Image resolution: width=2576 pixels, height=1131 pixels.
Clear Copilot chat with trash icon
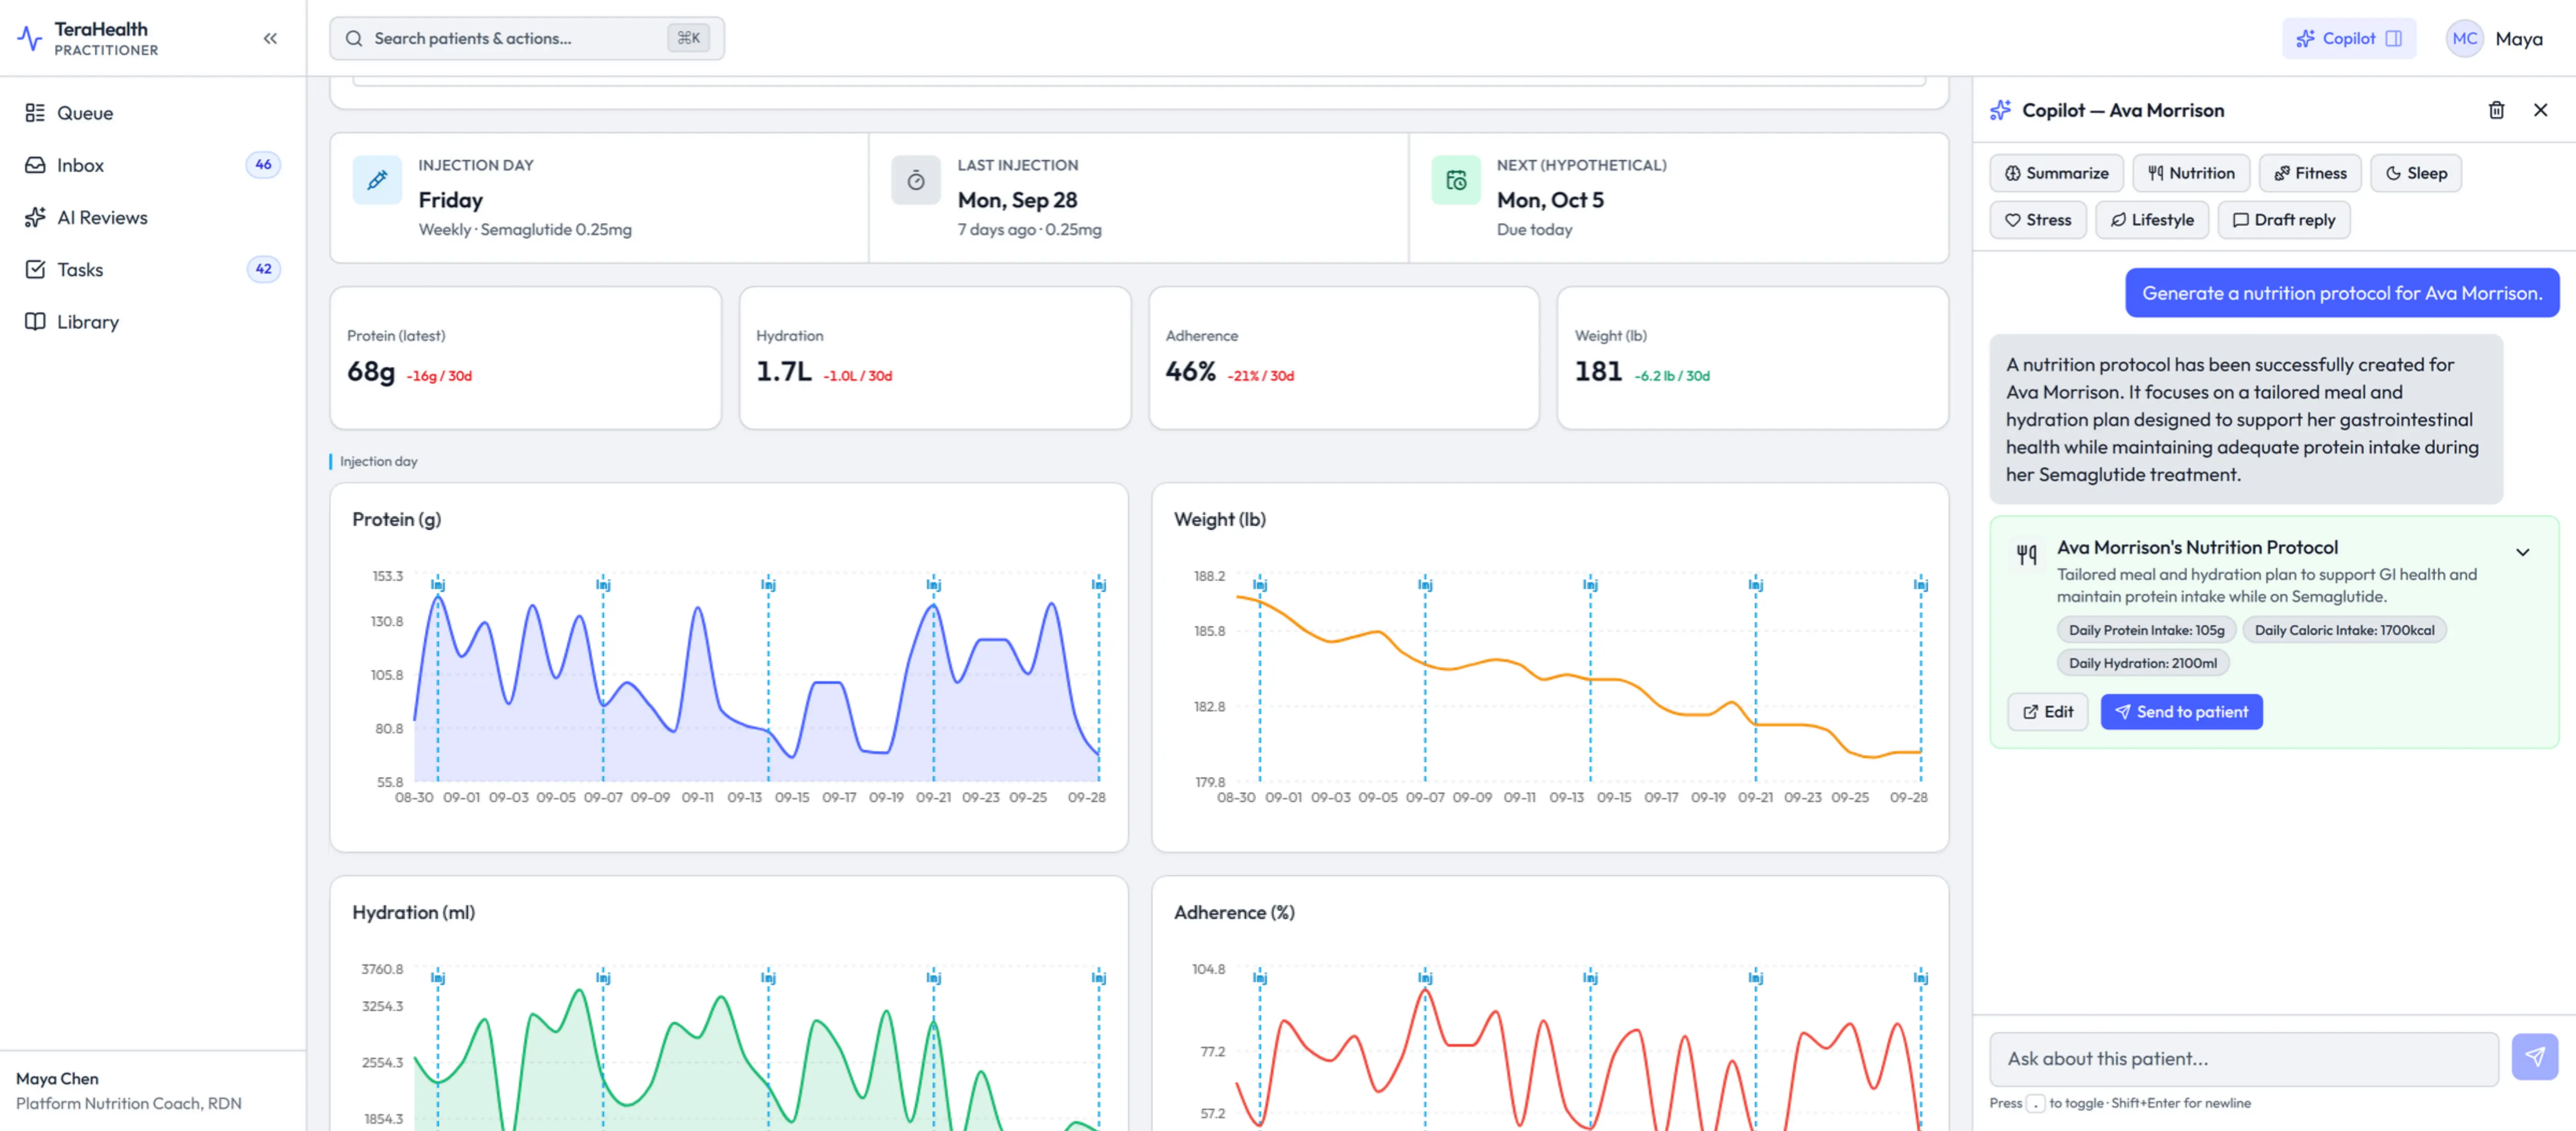point(2496,110)
